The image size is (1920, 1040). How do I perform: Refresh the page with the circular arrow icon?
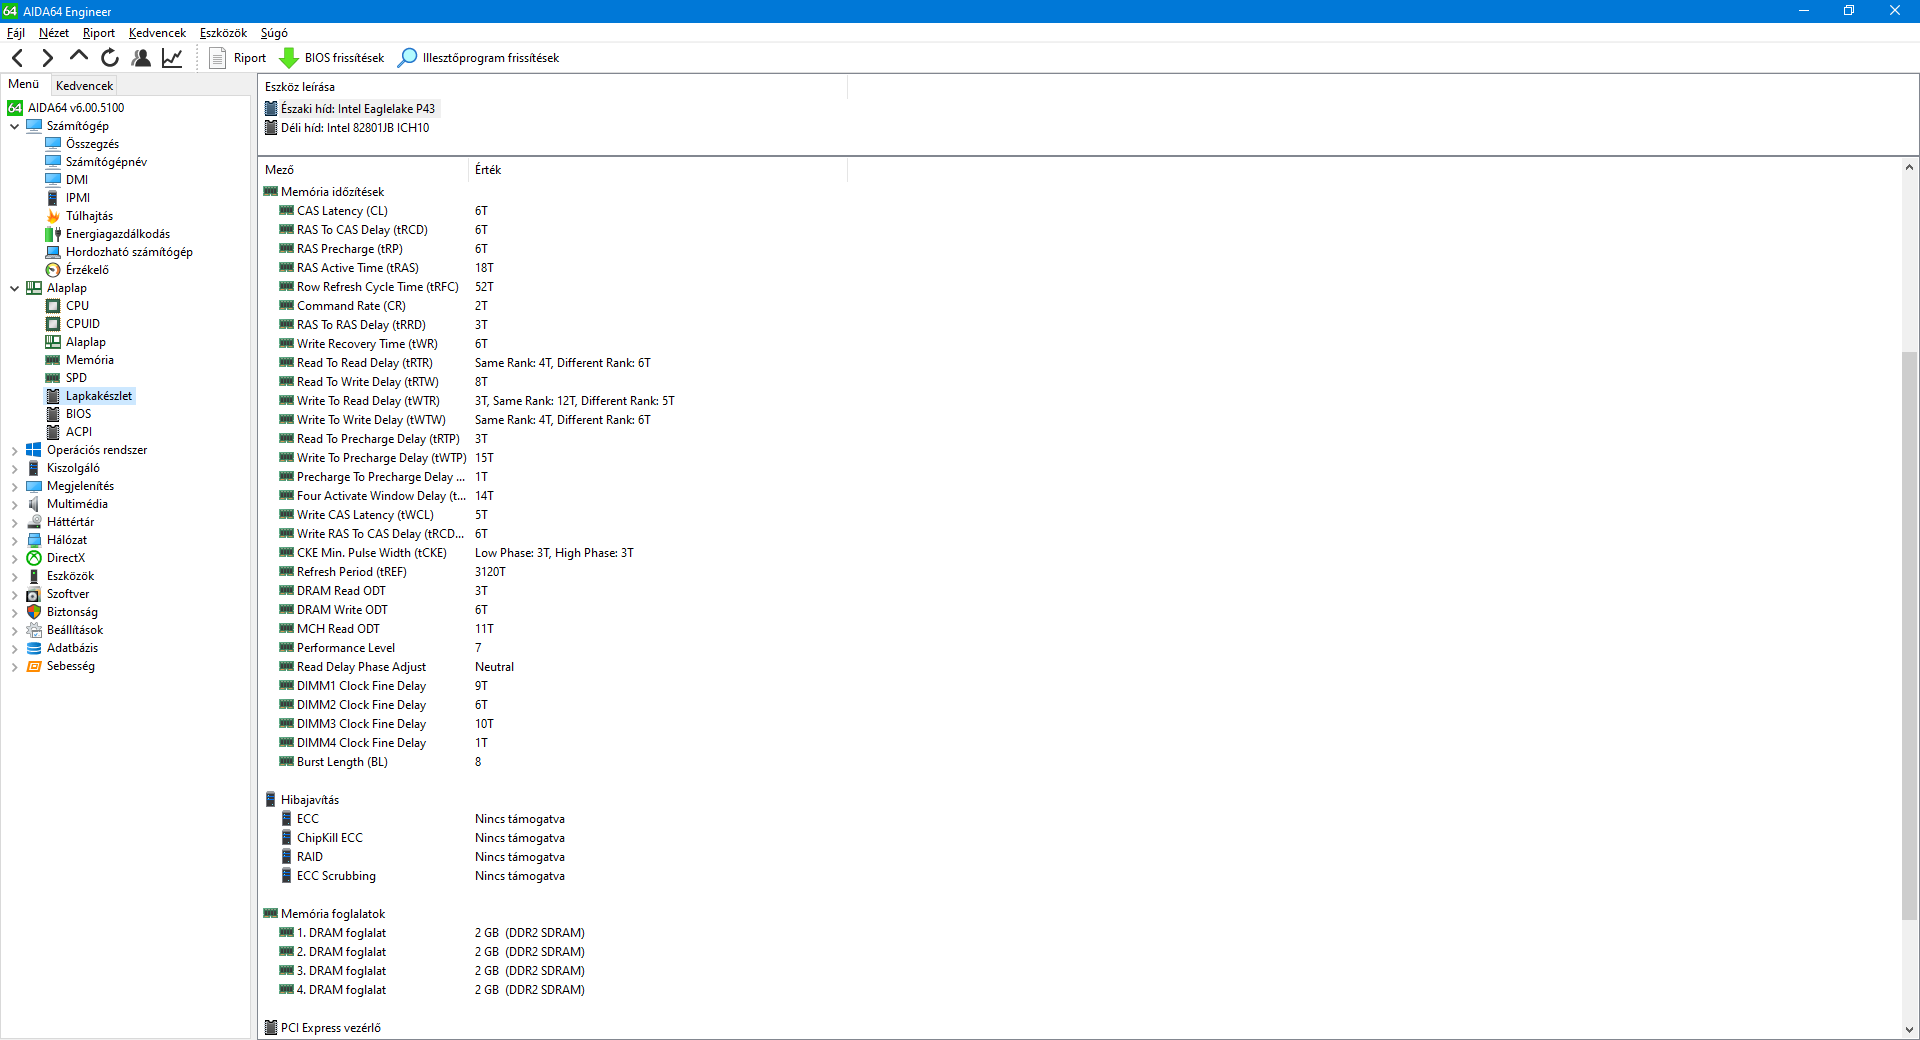110,58
